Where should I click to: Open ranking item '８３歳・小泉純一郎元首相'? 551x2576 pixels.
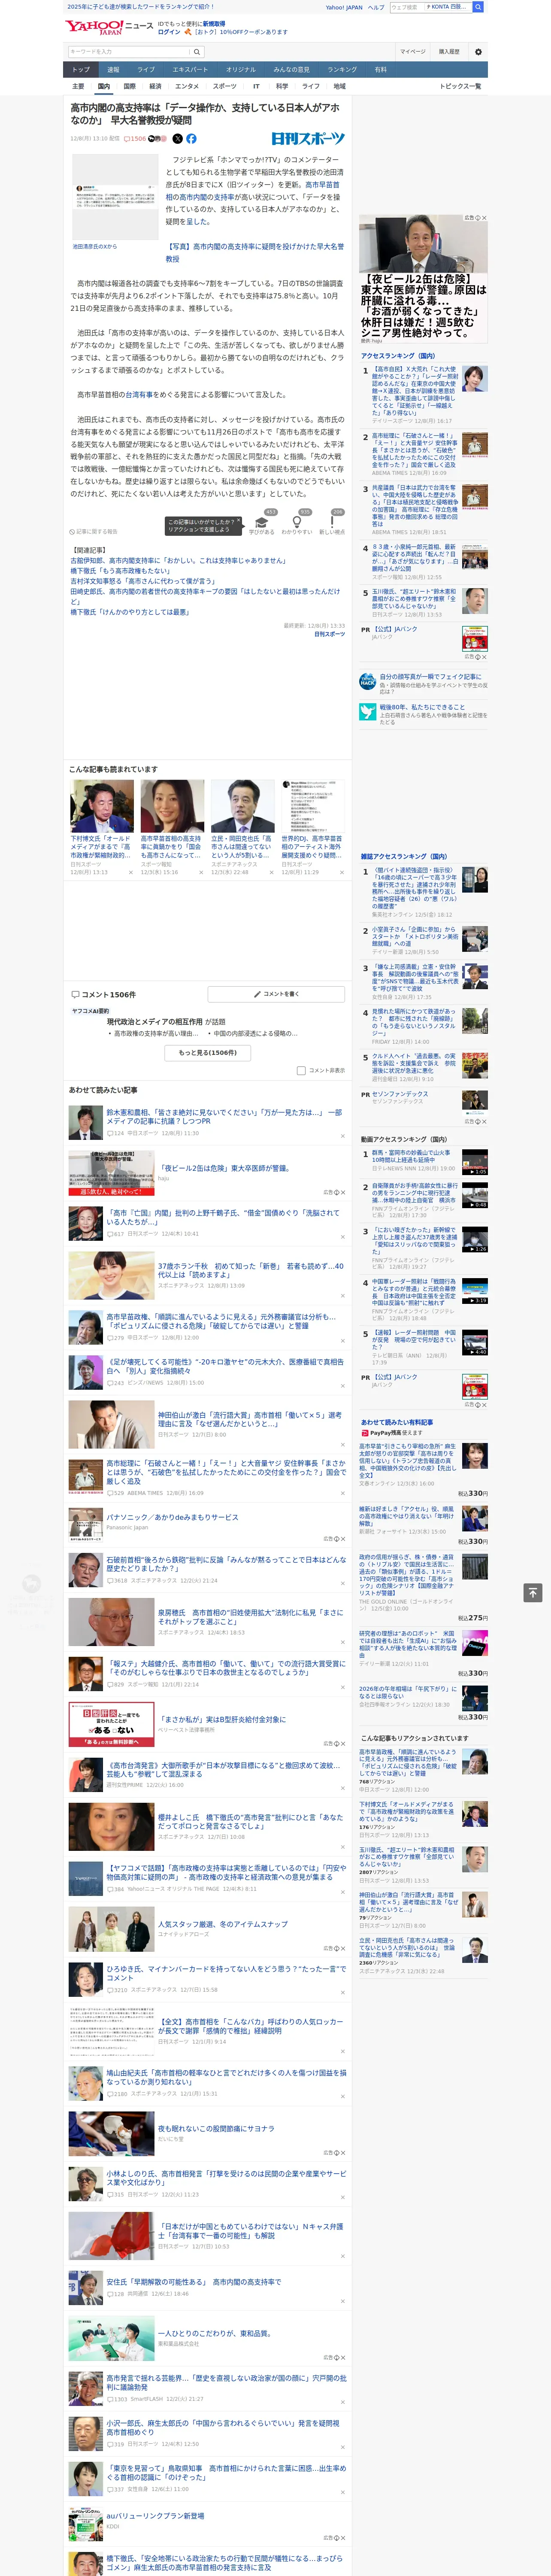pos(415,559)
